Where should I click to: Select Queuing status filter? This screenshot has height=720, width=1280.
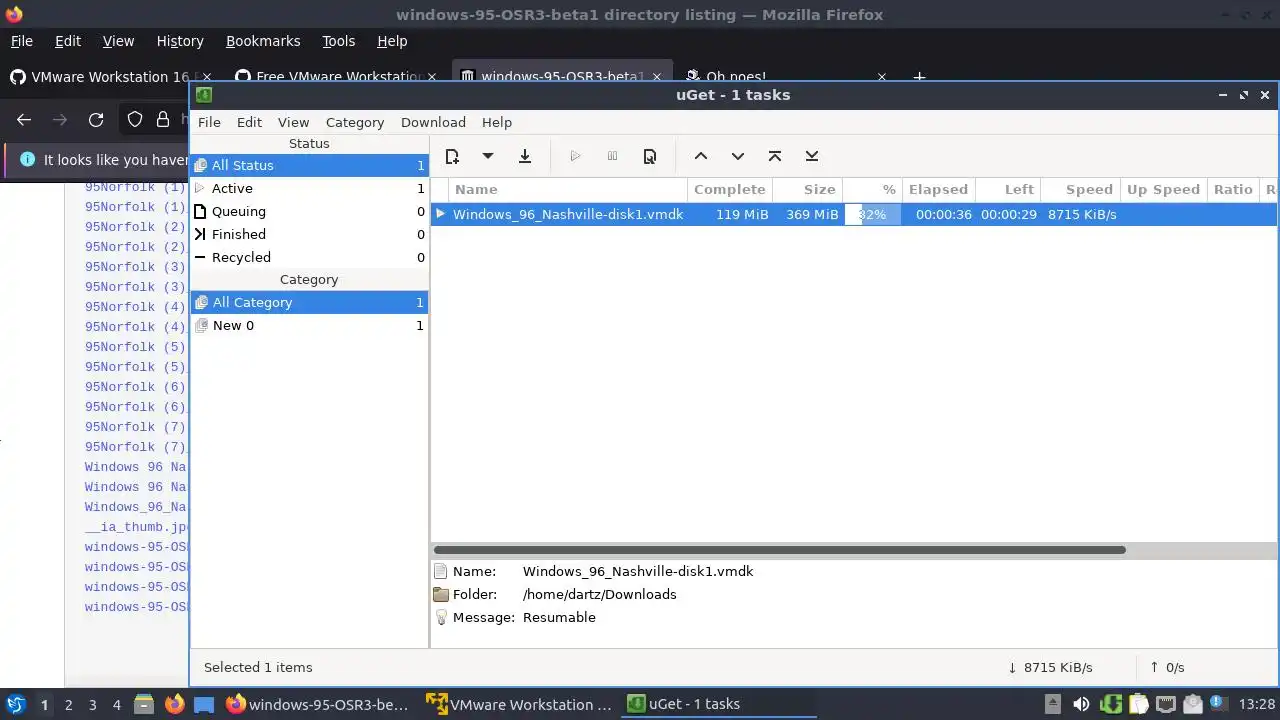[309, 211]
